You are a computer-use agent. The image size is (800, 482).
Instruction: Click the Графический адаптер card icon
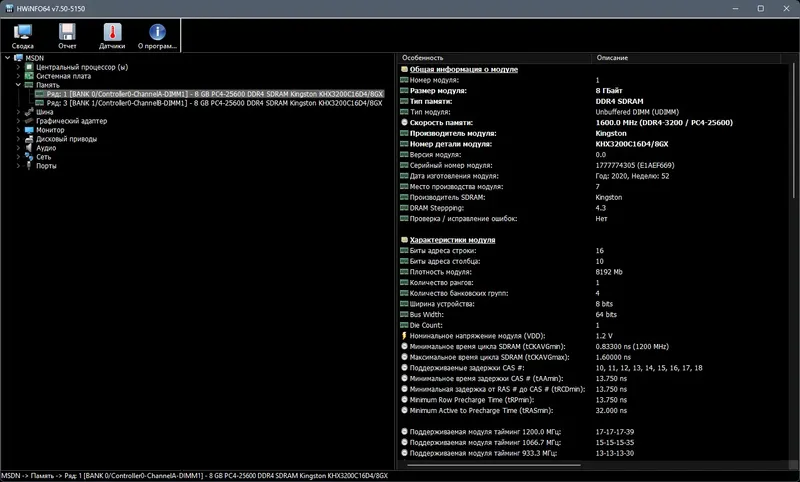[x=29, y=121]
